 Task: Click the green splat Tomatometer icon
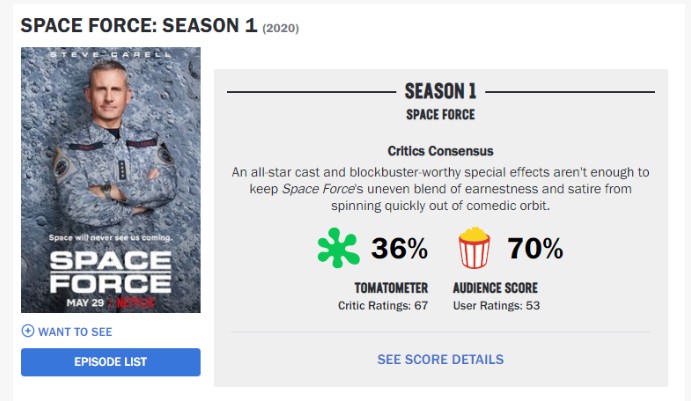click(338, 248)
